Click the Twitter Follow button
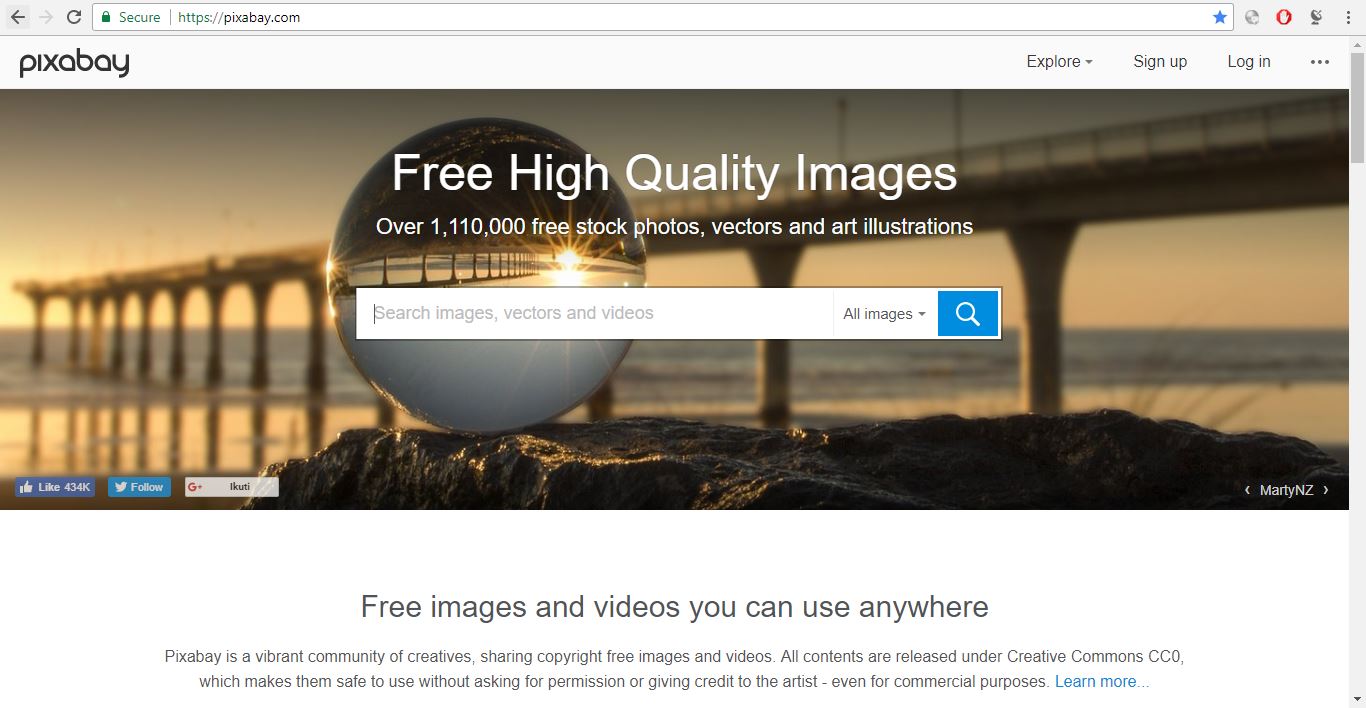Viewport: 1366px width, 708px height. coord(139,487)
